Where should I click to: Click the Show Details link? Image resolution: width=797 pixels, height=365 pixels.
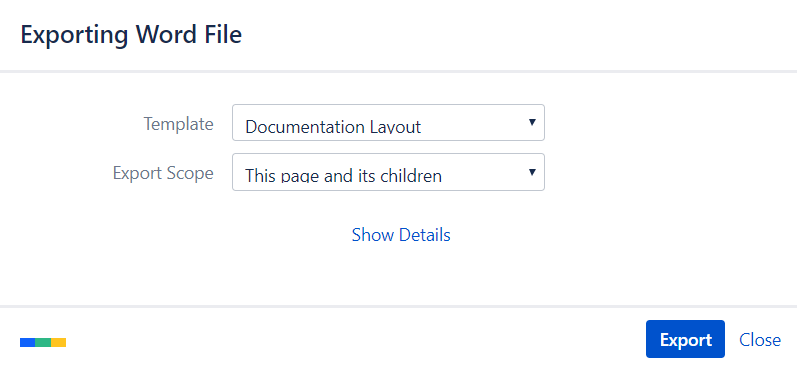tap(401, 235)
